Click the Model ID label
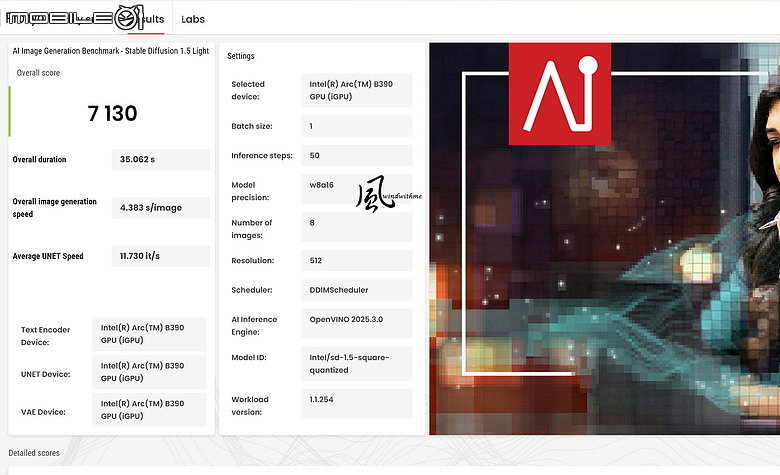The width and height of the screenshot is (780, 475). pos(249,358)
